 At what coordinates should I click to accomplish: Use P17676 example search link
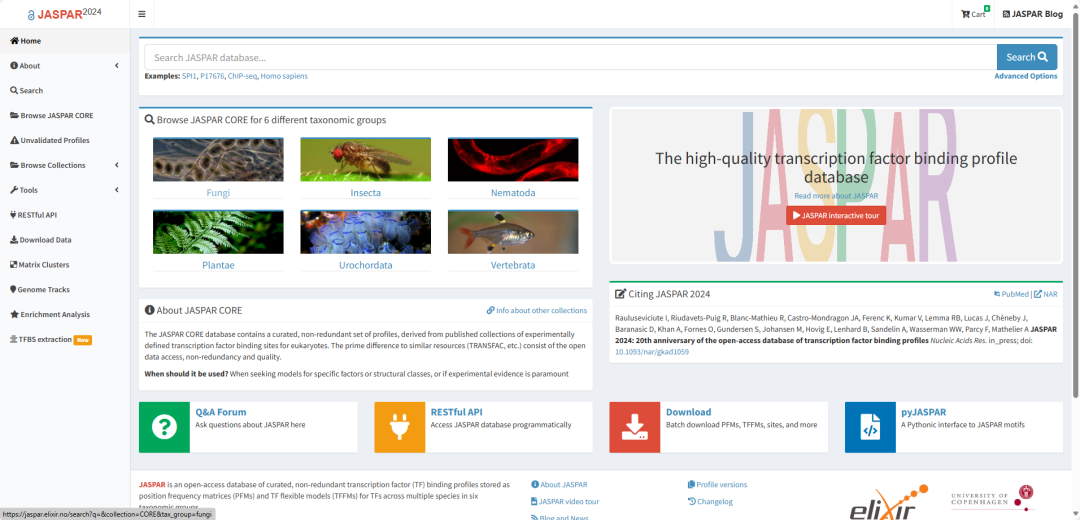point(212,76)
